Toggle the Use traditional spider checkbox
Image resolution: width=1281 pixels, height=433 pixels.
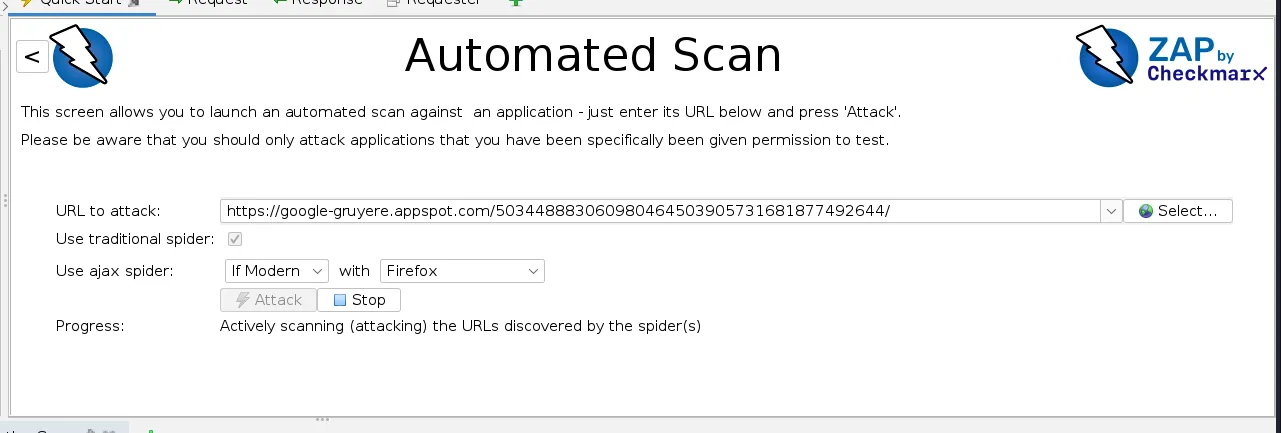pos(235,239)
